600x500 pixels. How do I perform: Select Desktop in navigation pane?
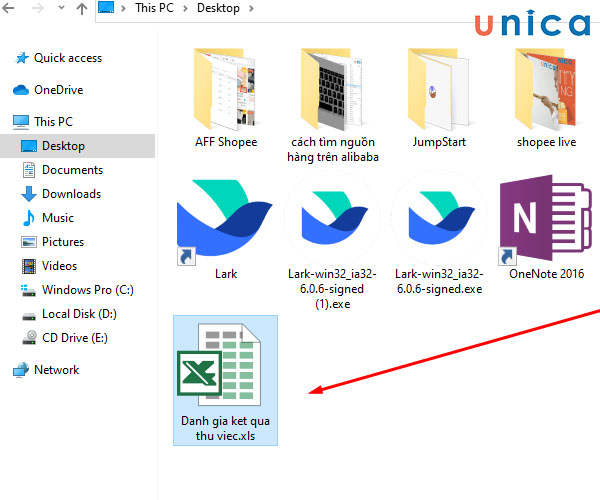(x=64, y=146)
